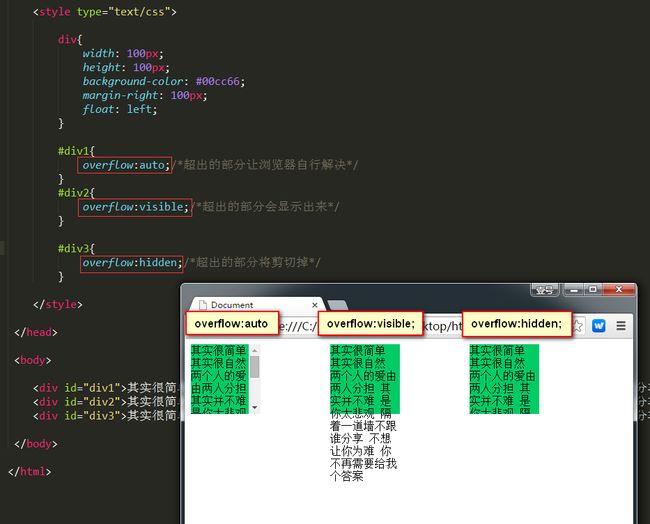This screenshot has height=524, width=650.
Task: Click the #div2 selector in the editor
Action: (x=73, y=193)
